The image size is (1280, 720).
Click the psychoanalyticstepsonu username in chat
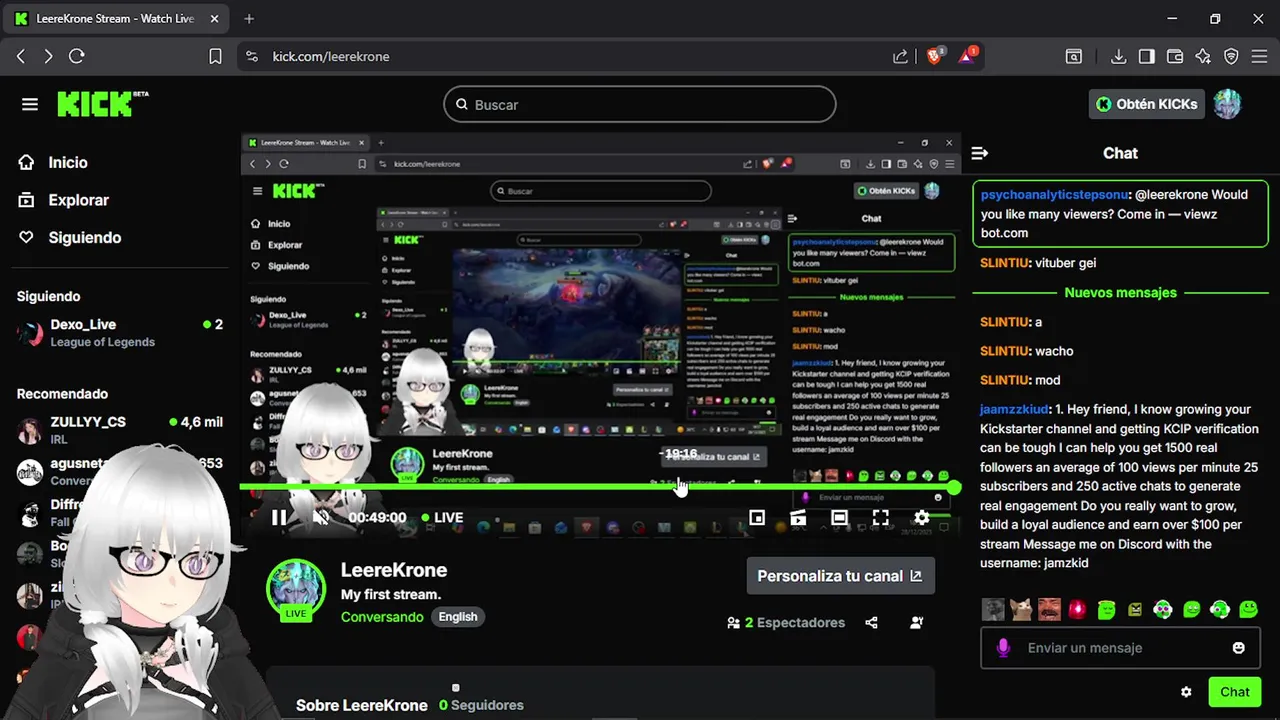[1054, 195]
